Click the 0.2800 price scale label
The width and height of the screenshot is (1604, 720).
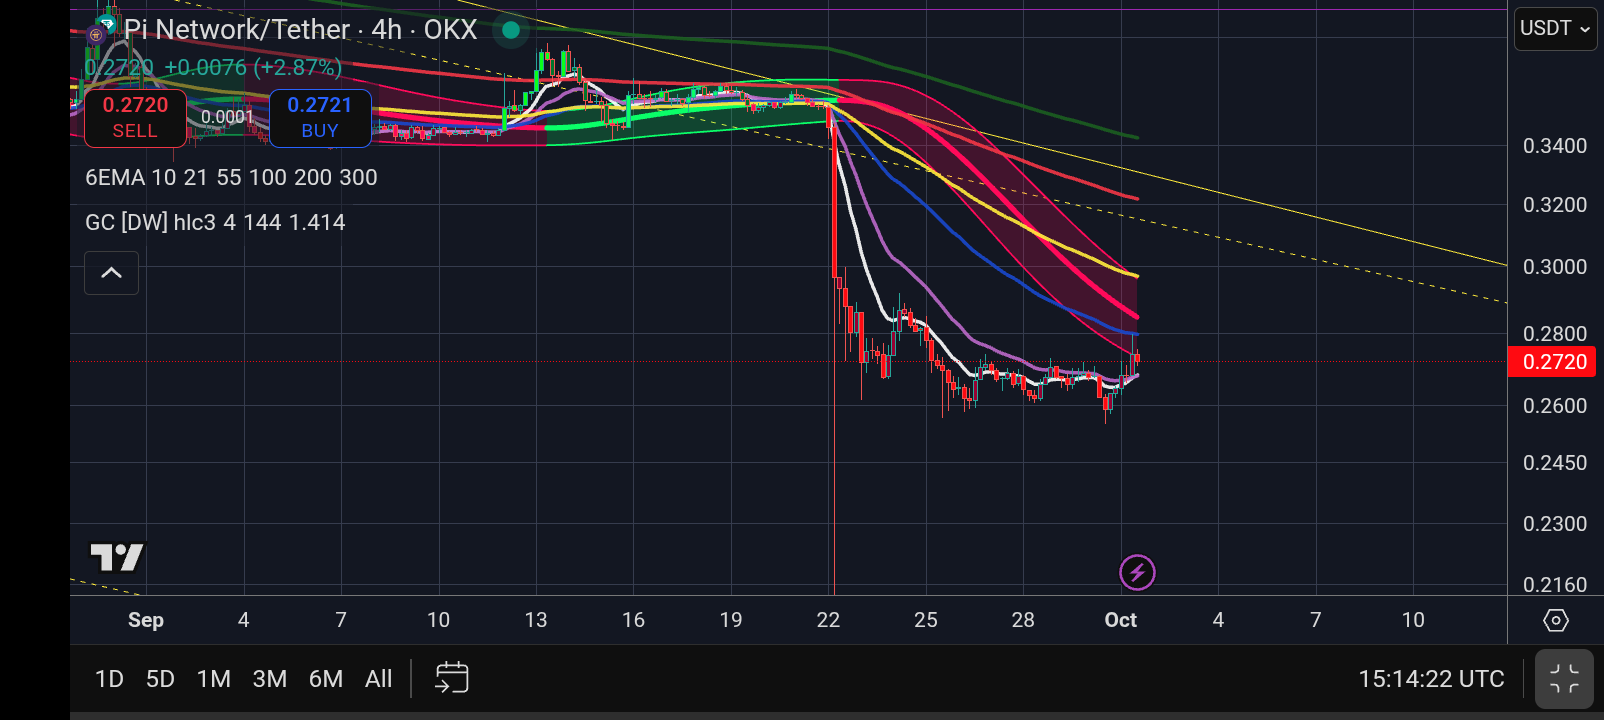[1555, 334]
